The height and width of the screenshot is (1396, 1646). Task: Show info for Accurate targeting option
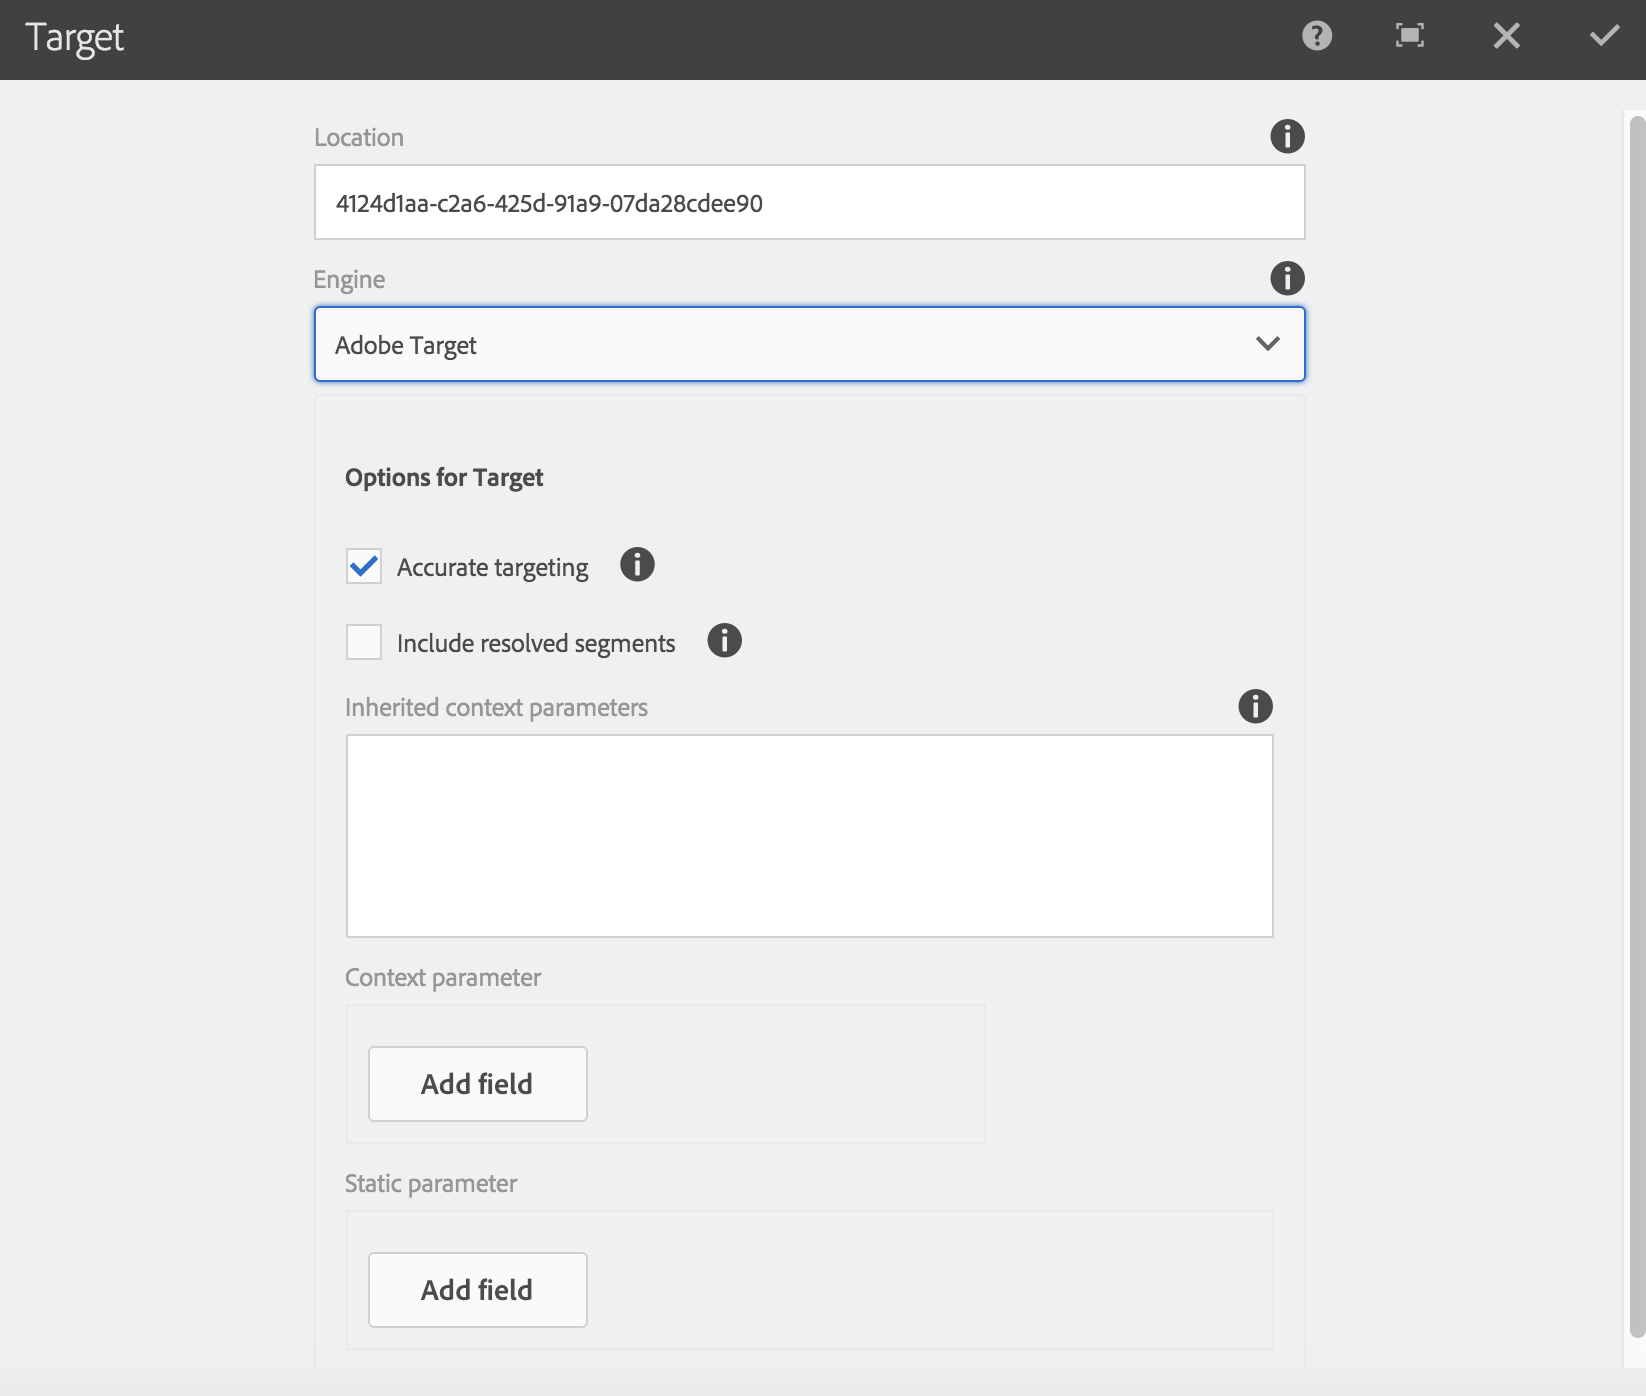tap(637, 565)
